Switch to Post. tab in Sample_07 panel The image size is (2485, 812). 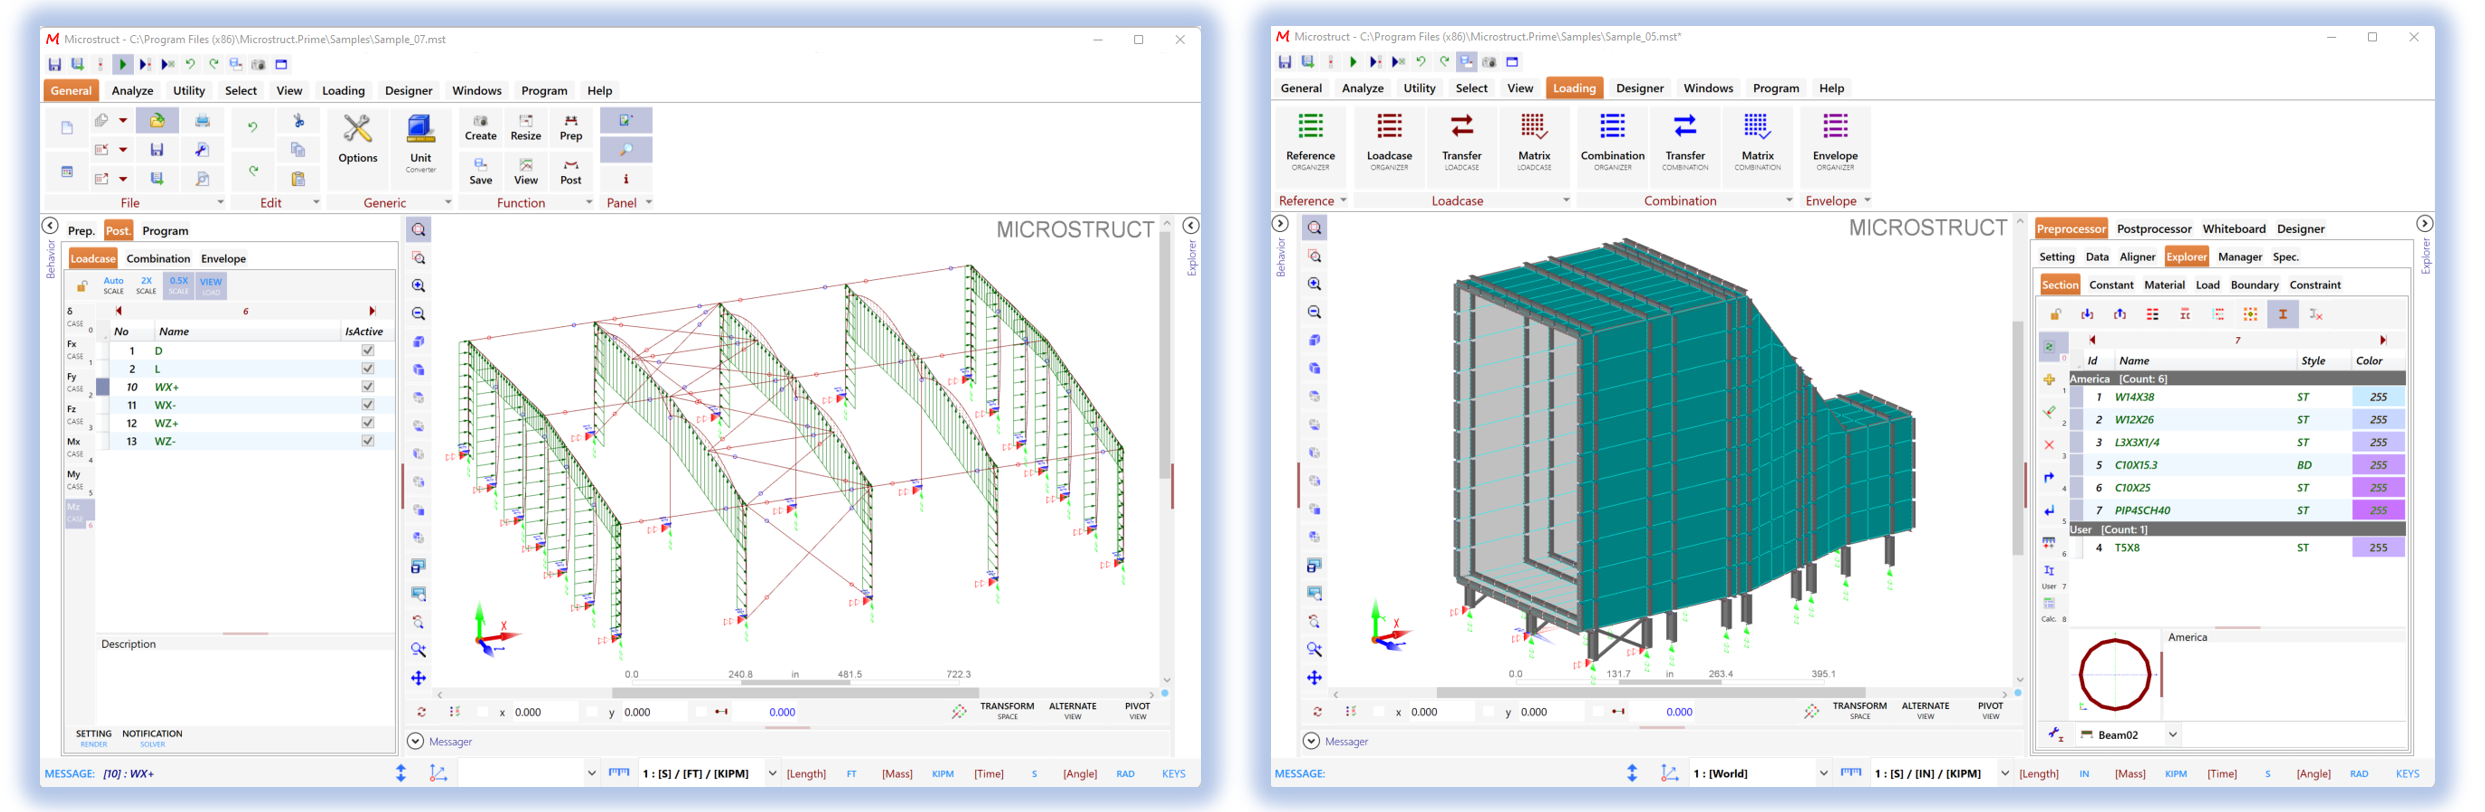click(118, 230)
